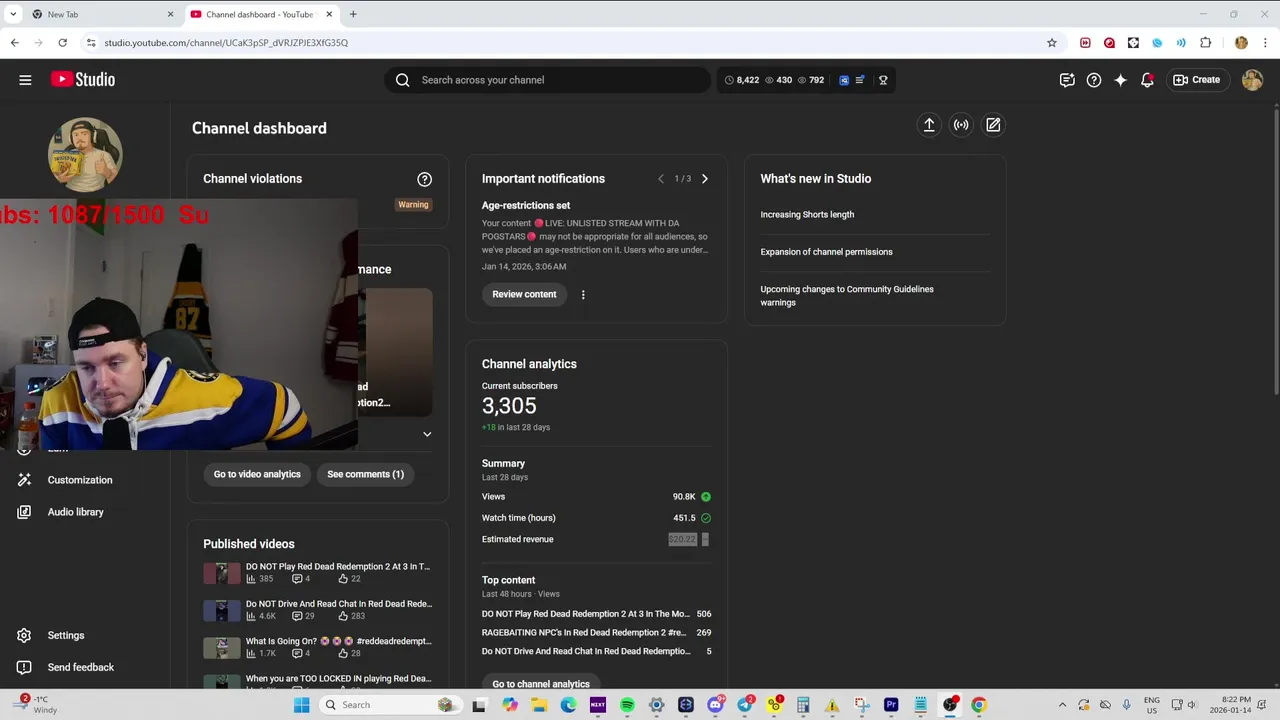Open 'Do Not Drive And Read Chat' published video
1280x720 pixels.
(339, 604)
